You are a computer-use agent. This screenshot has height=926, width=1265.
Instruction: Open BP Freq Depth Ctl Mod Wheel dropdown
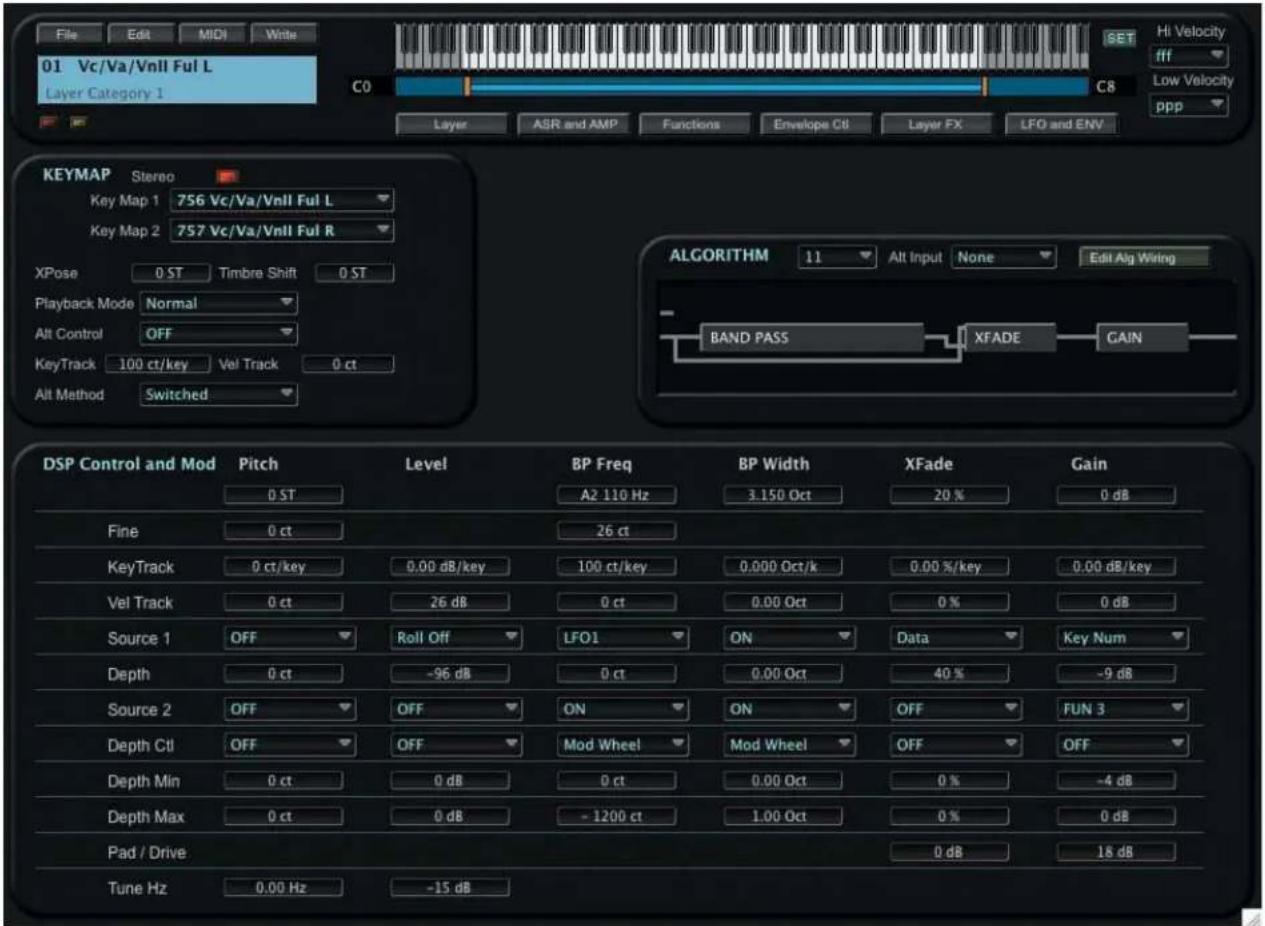coord(623,744)
